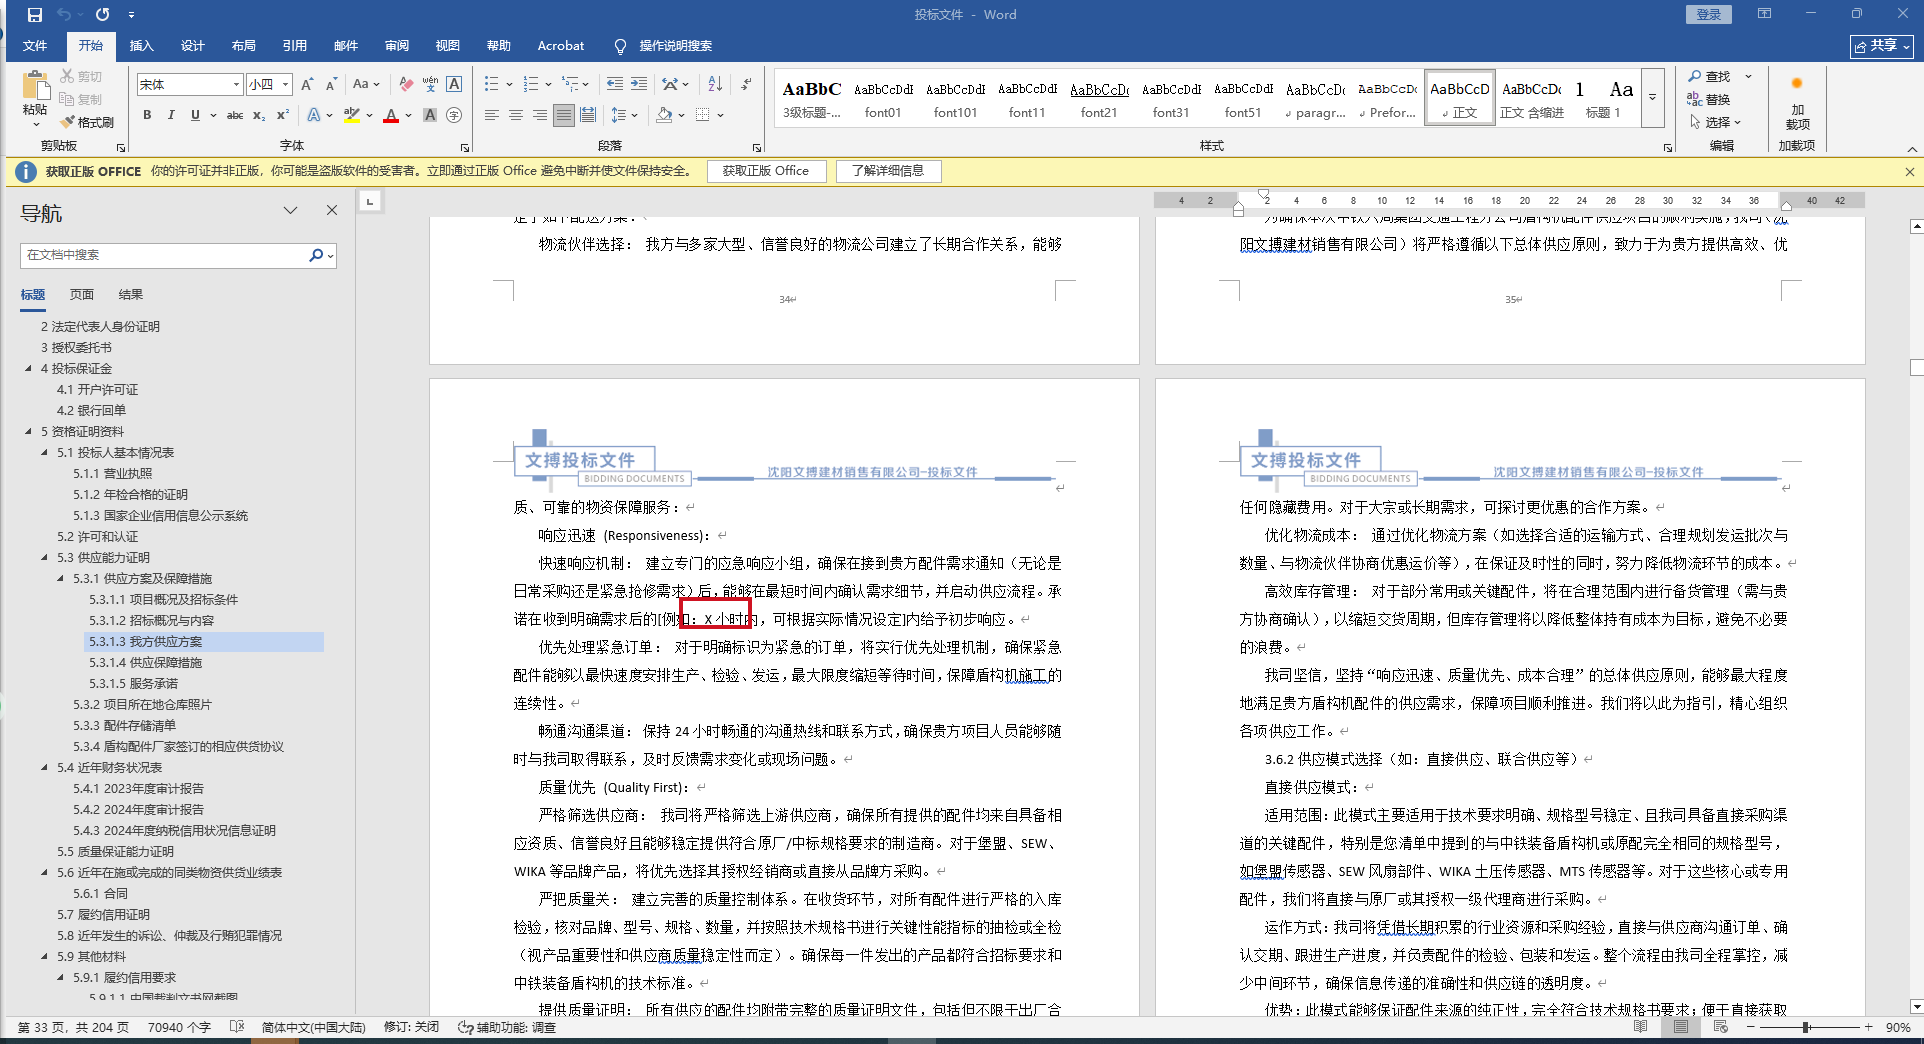Toggle italic formatting
Screen dimensions: 1924x1044
tap(171, 115)
